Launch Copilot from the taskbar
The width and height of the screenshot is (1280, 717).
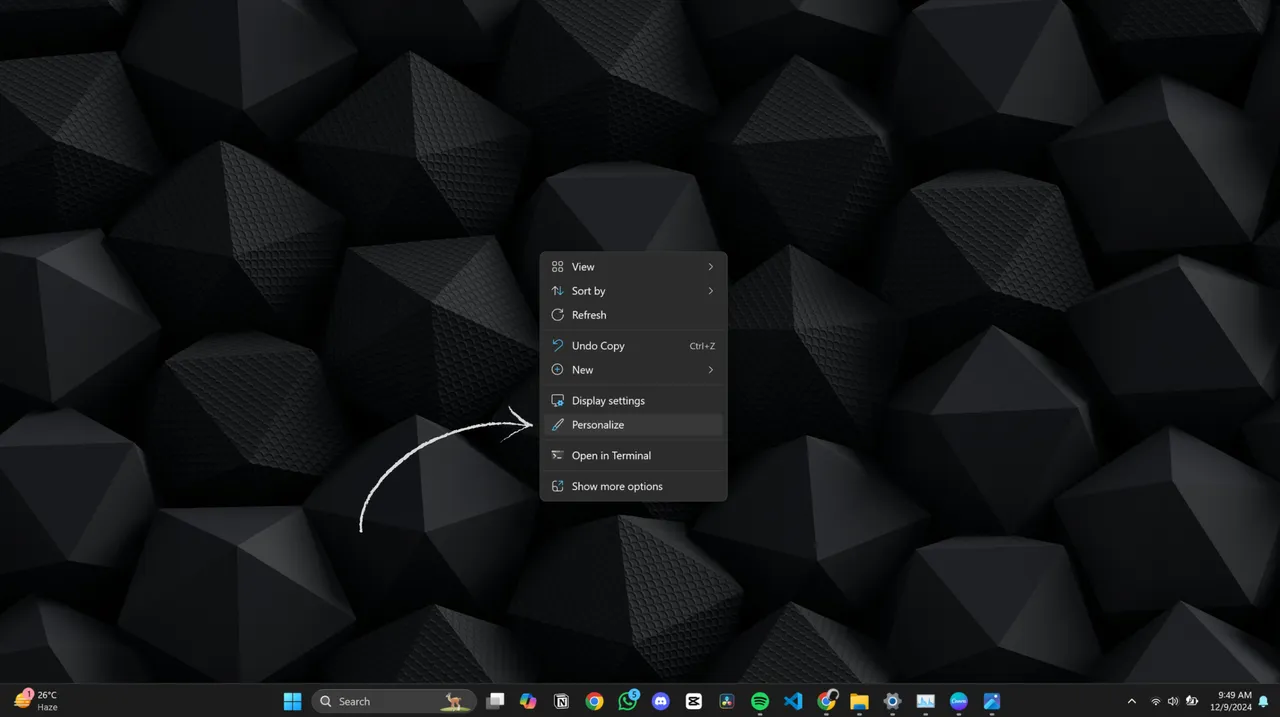(528, 701)
